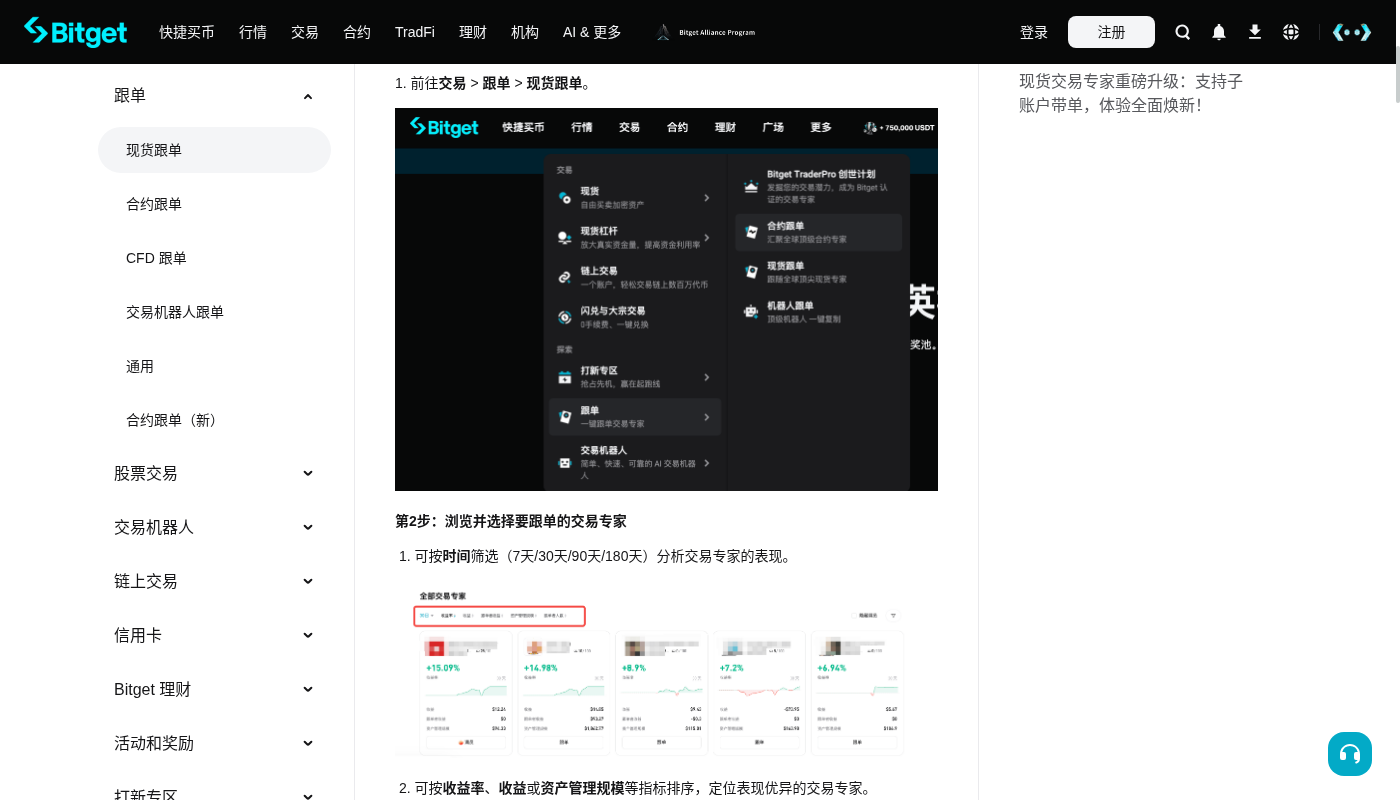Screen dimensions: 1400x800
Task: Select 合约跟单 in the sidebar
Action: [154, 204]
